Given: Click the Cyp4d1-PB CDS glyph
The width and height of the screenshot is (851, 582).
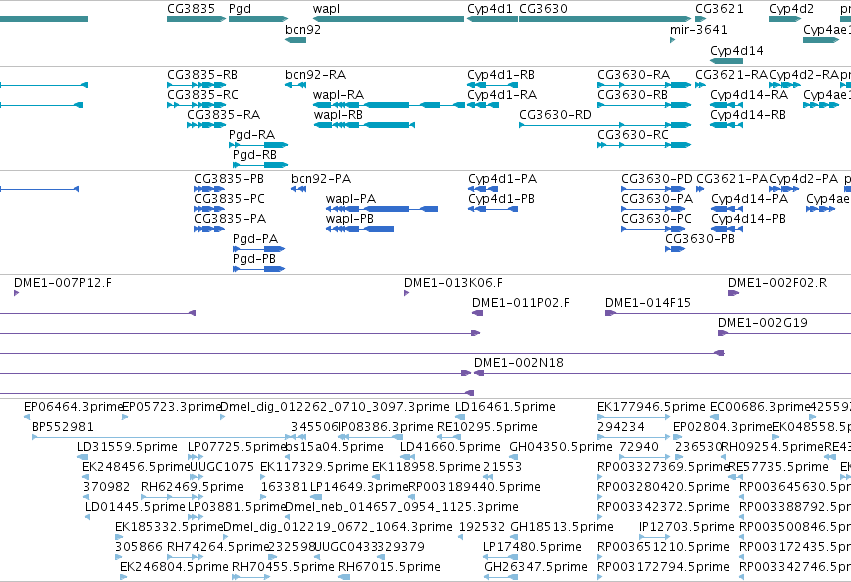Looking at the screenshot, I should click(x=493, y=209).
